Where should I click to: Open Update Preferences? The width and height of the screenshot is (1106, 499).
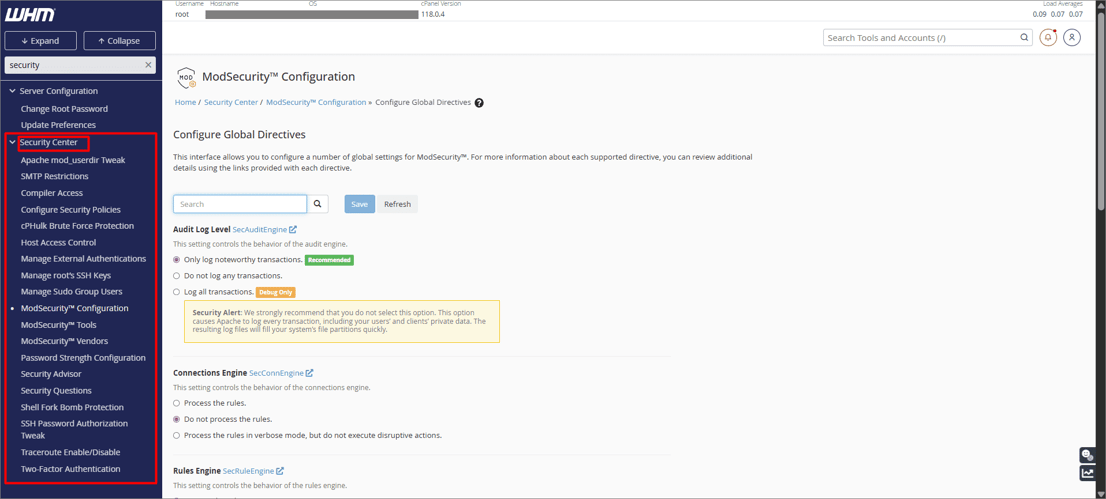coord(58,125)
